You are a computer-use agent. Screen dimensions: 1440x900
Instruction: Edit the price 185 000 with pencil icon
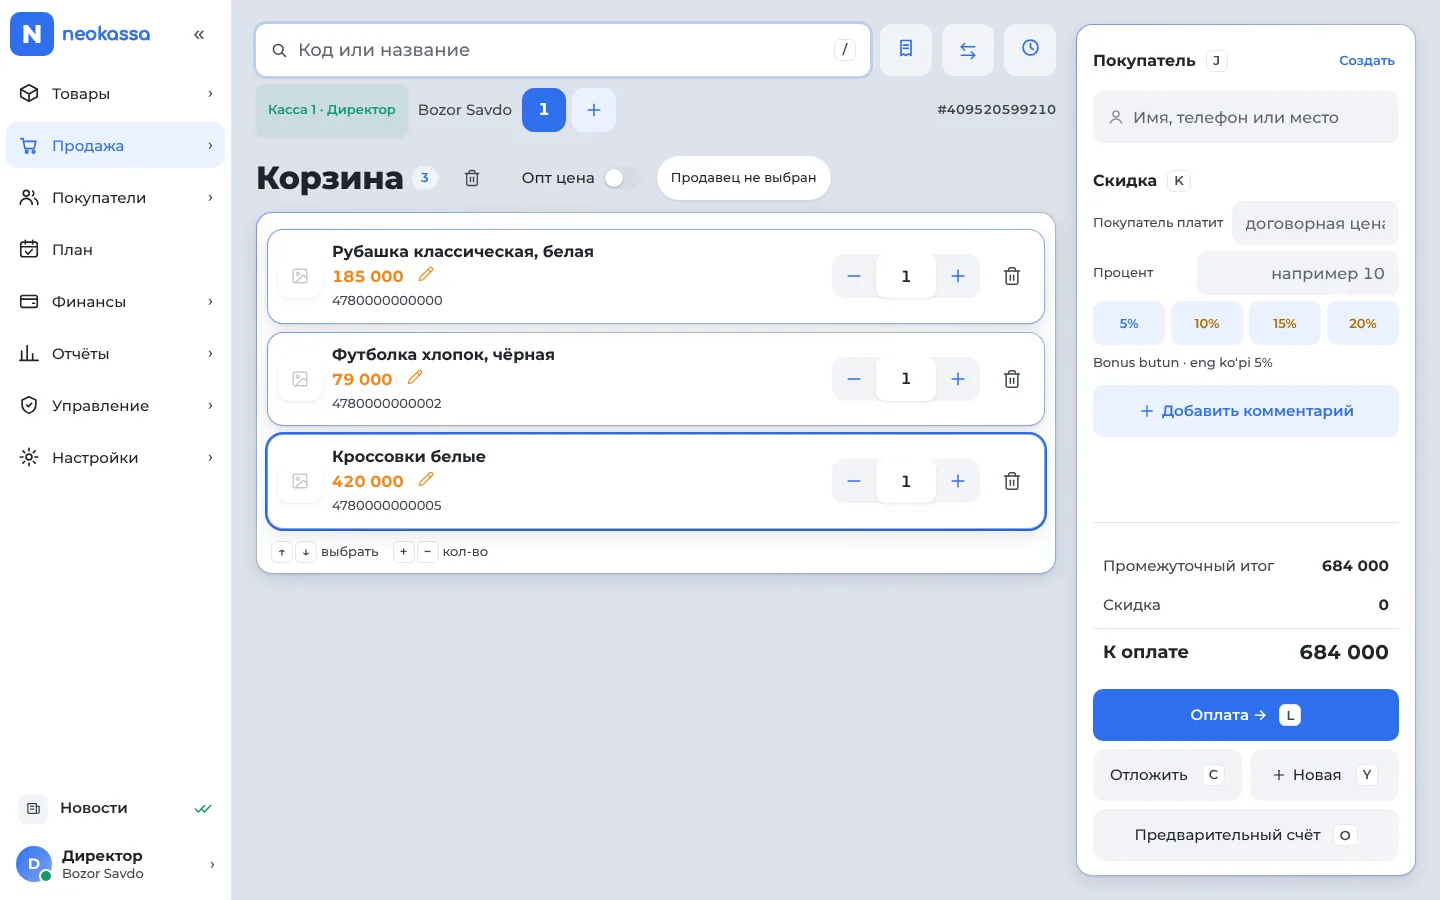tap(426, 275)
